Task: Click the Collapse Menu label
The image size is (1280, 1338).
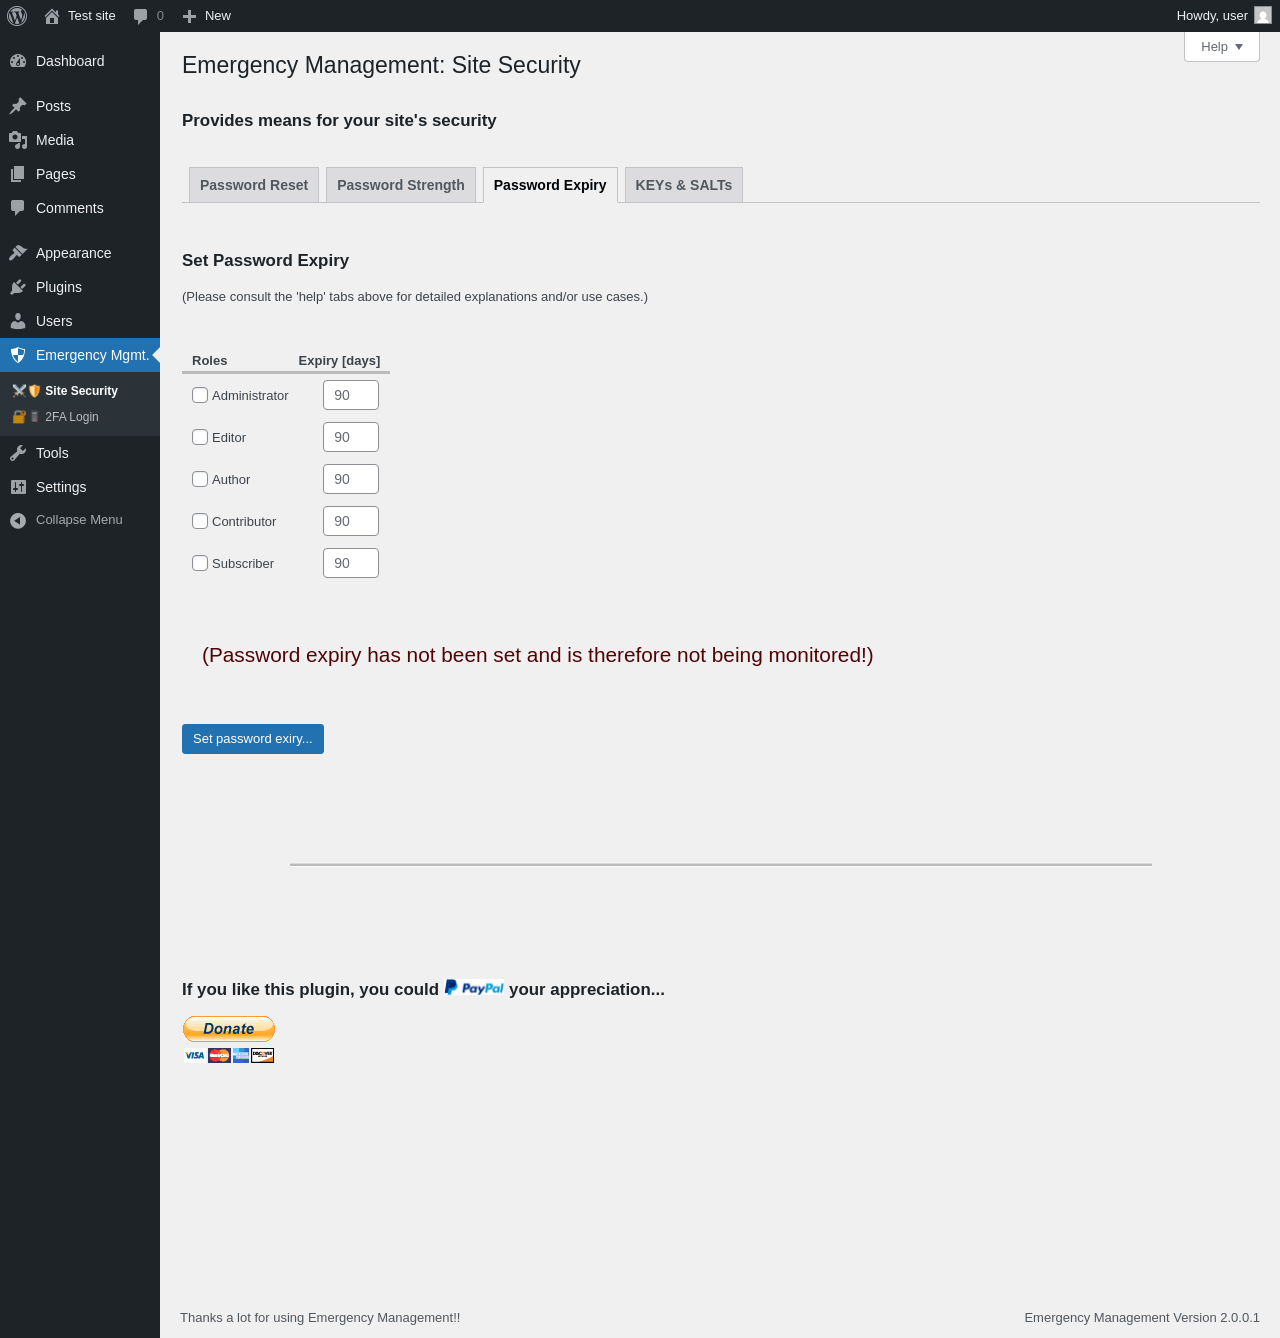Action: pos(79,520)
